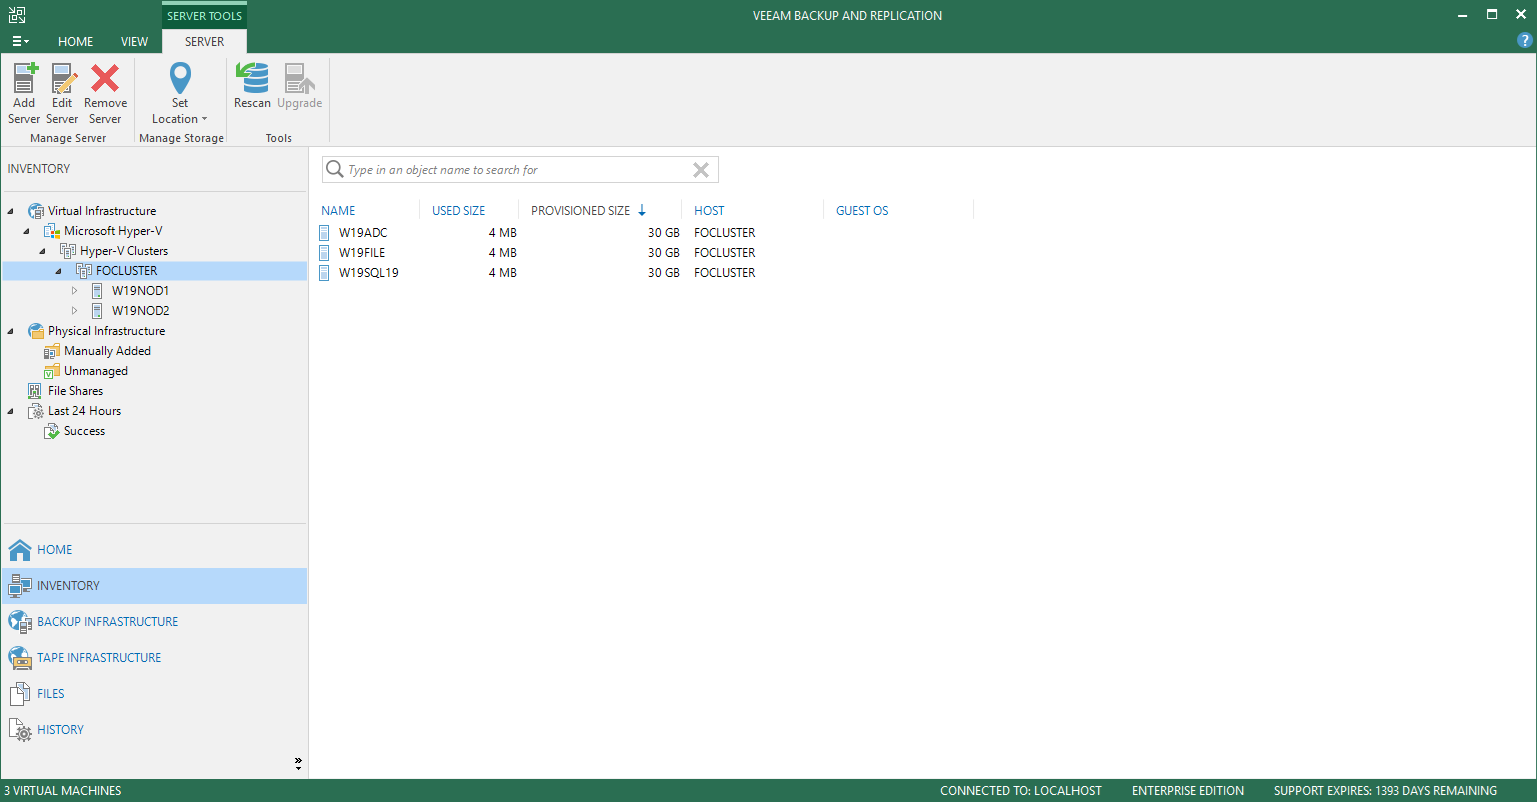Click 4 MB used size of W19FILE
The width and height of the screenshot is (1537, 802).
502,253
